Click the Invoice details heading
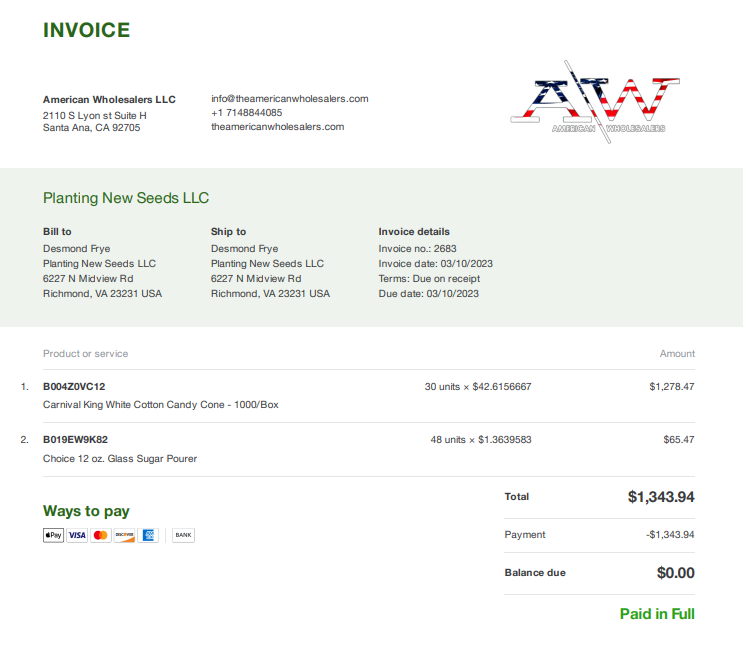 click(x=414, y=232)
